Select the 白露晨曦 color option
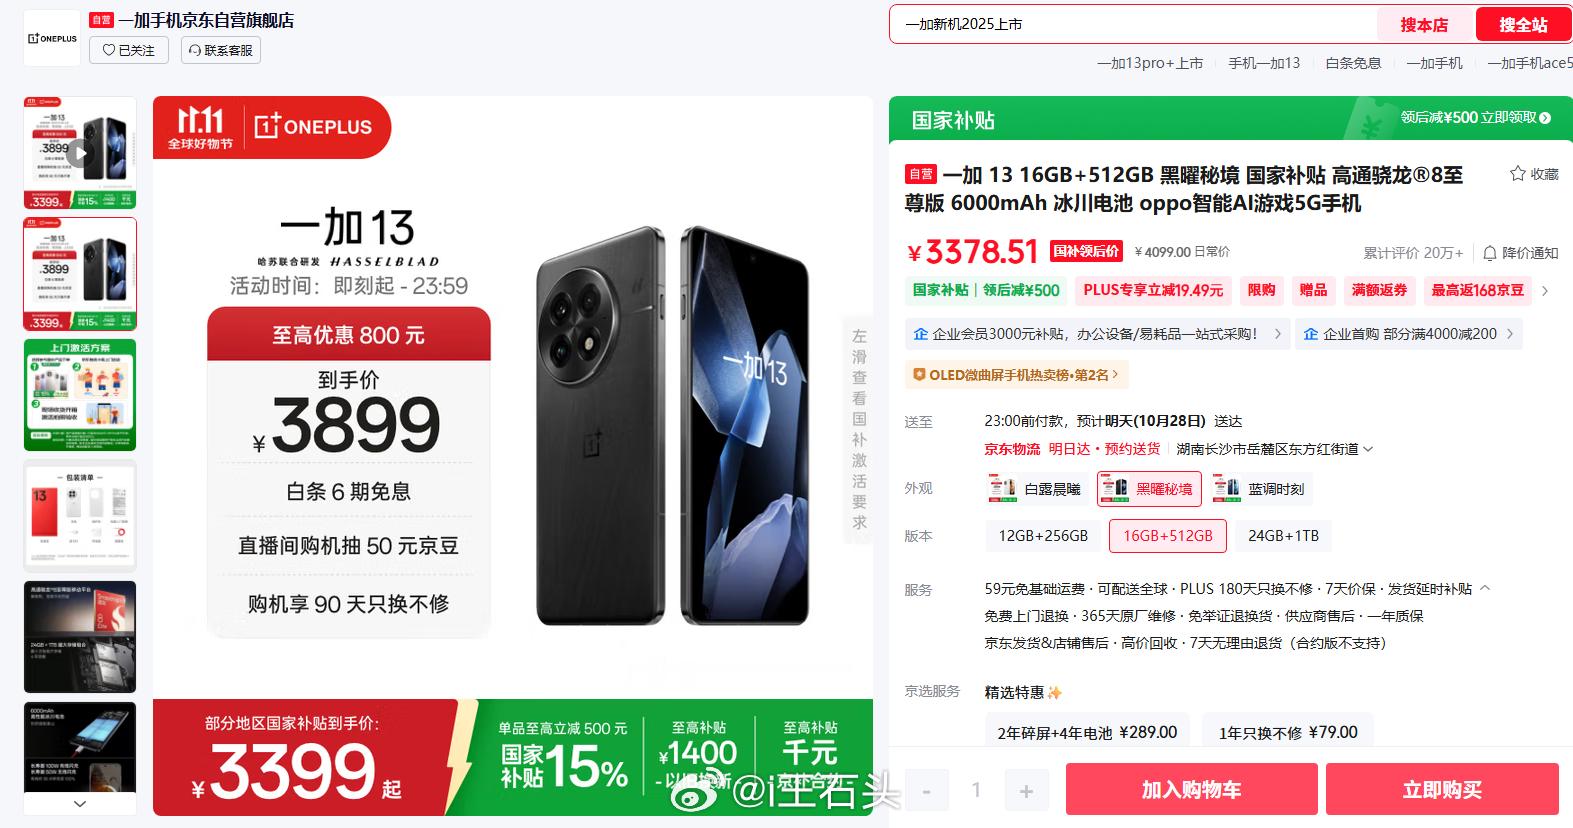Viewport: 1573px width, 828px height. tap(1036, 489)
